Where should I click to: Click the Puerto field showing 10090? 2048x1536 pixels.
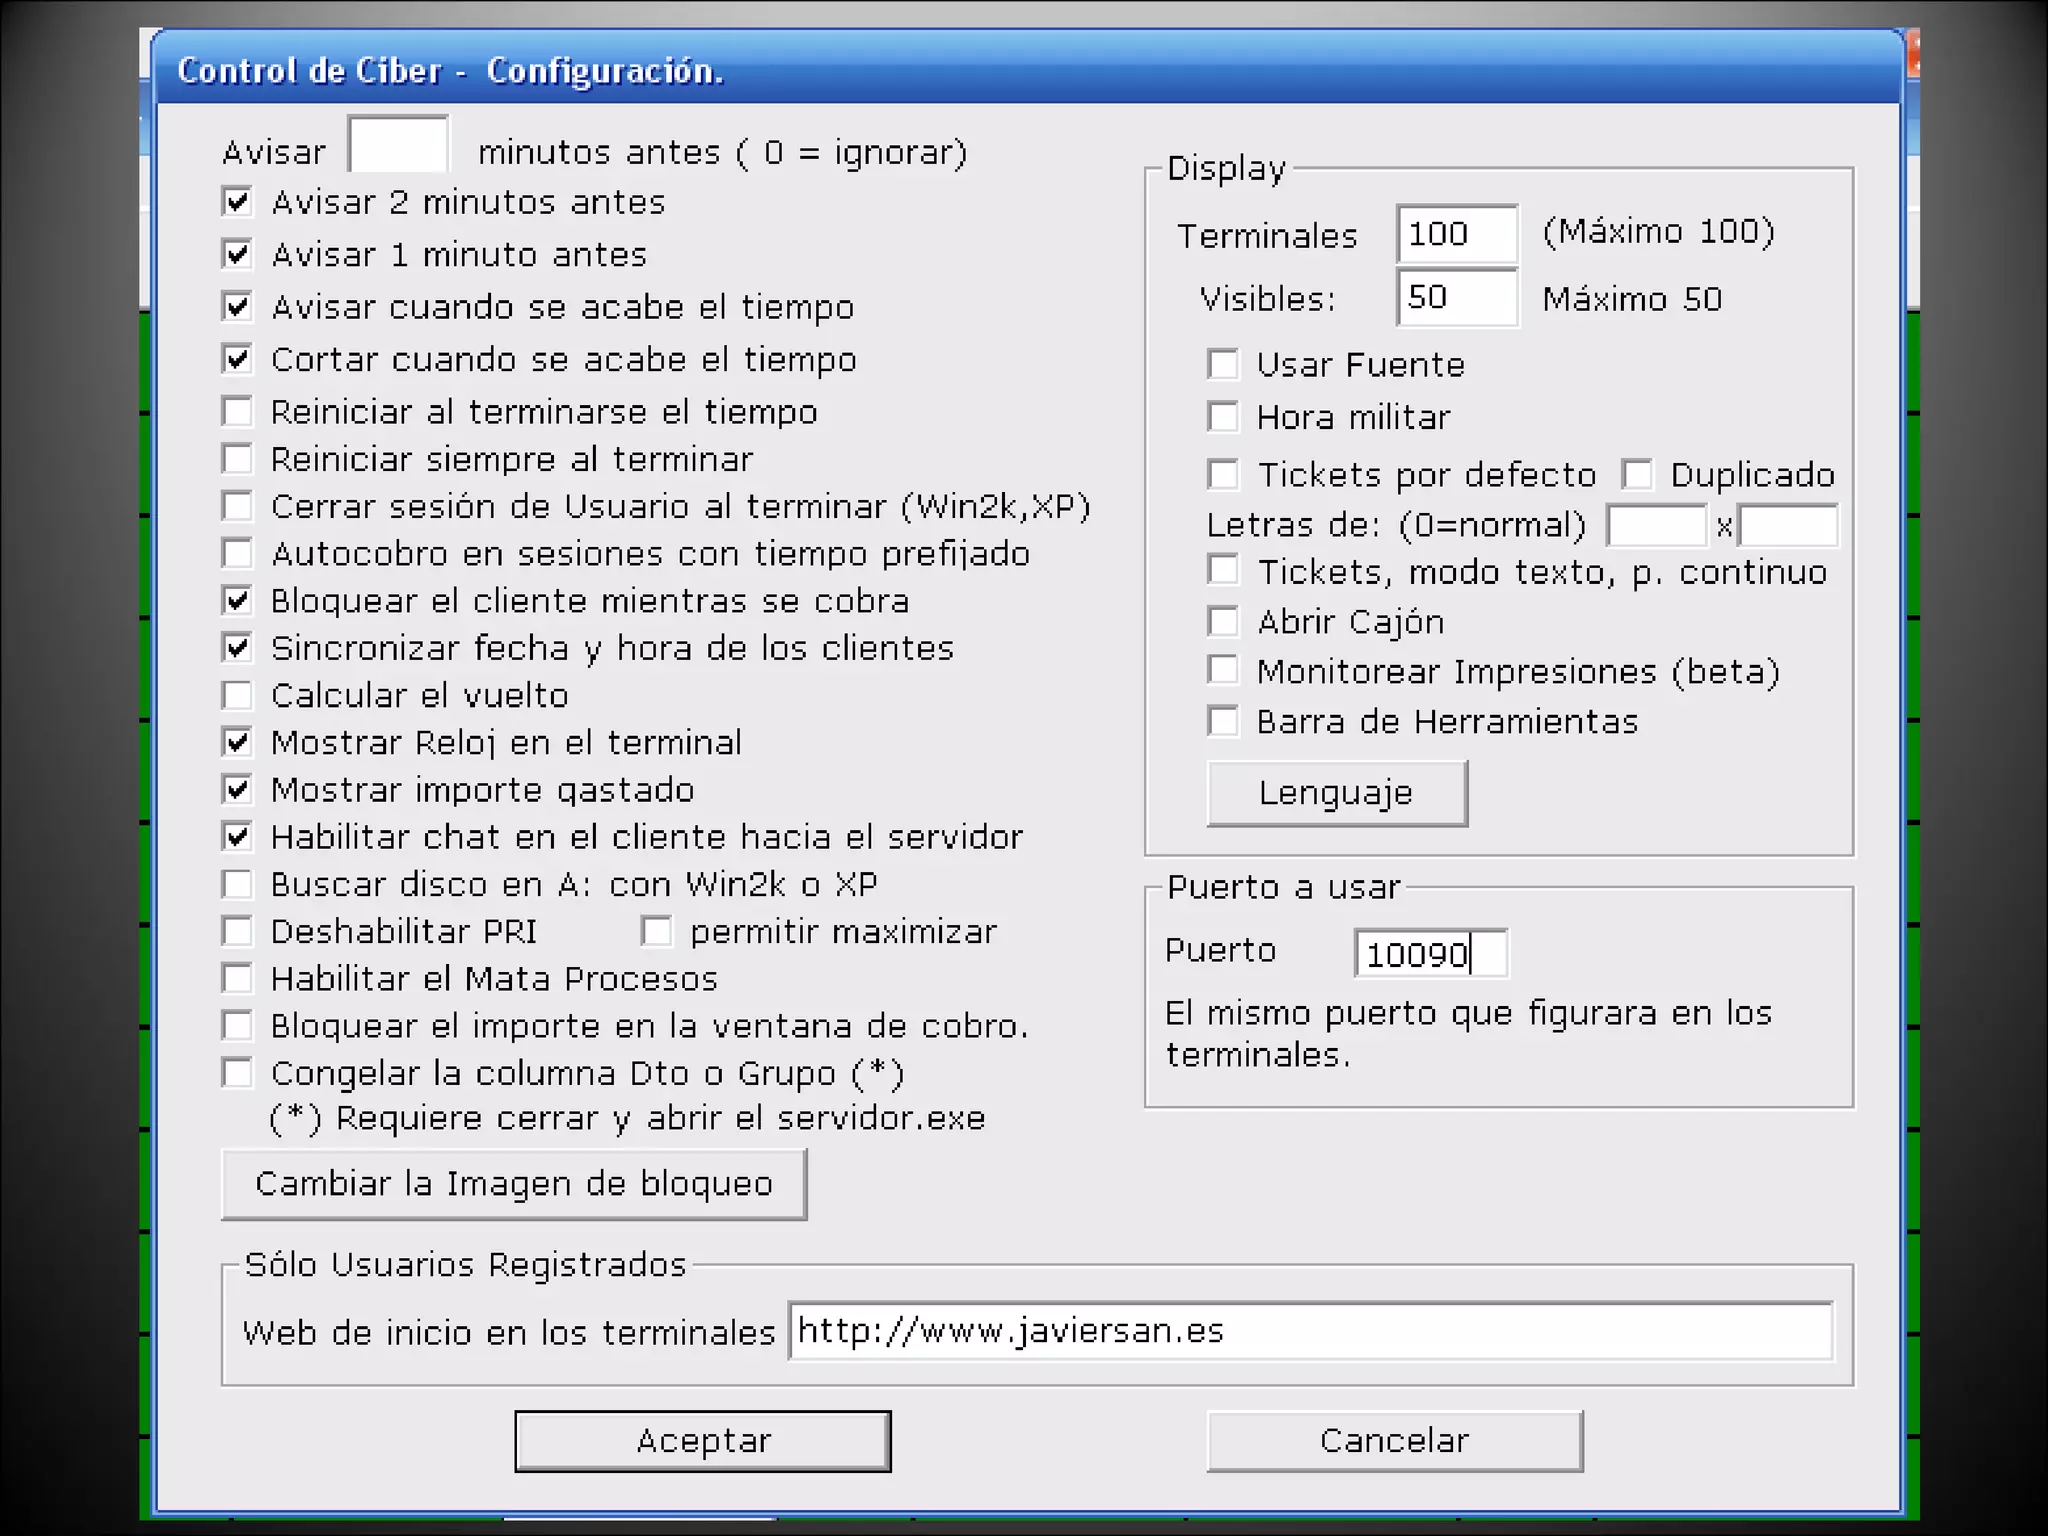click(x=1431, y=953)
